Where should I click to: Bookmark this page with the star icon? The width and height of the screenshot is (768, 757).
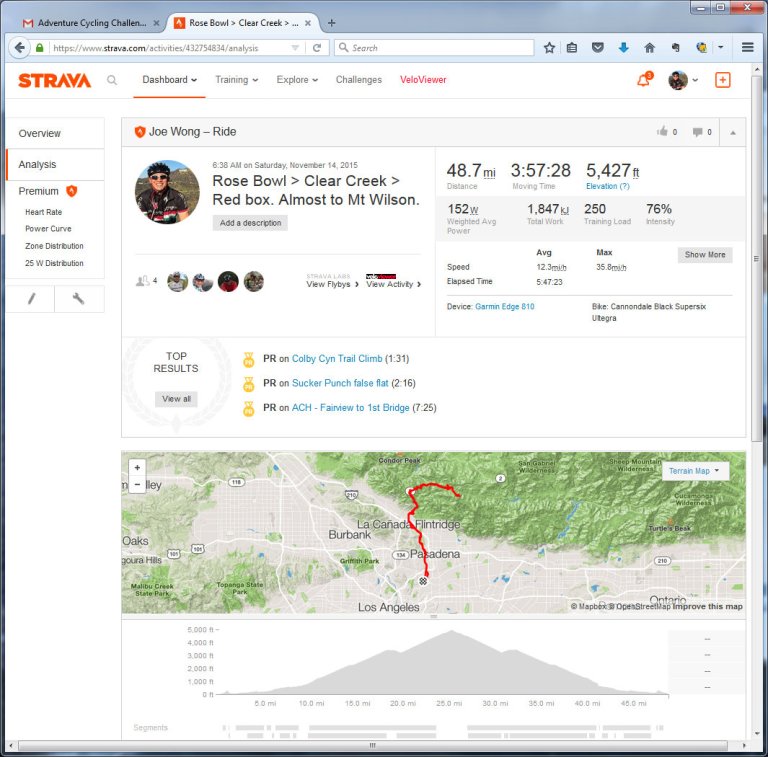click(549, 47)
